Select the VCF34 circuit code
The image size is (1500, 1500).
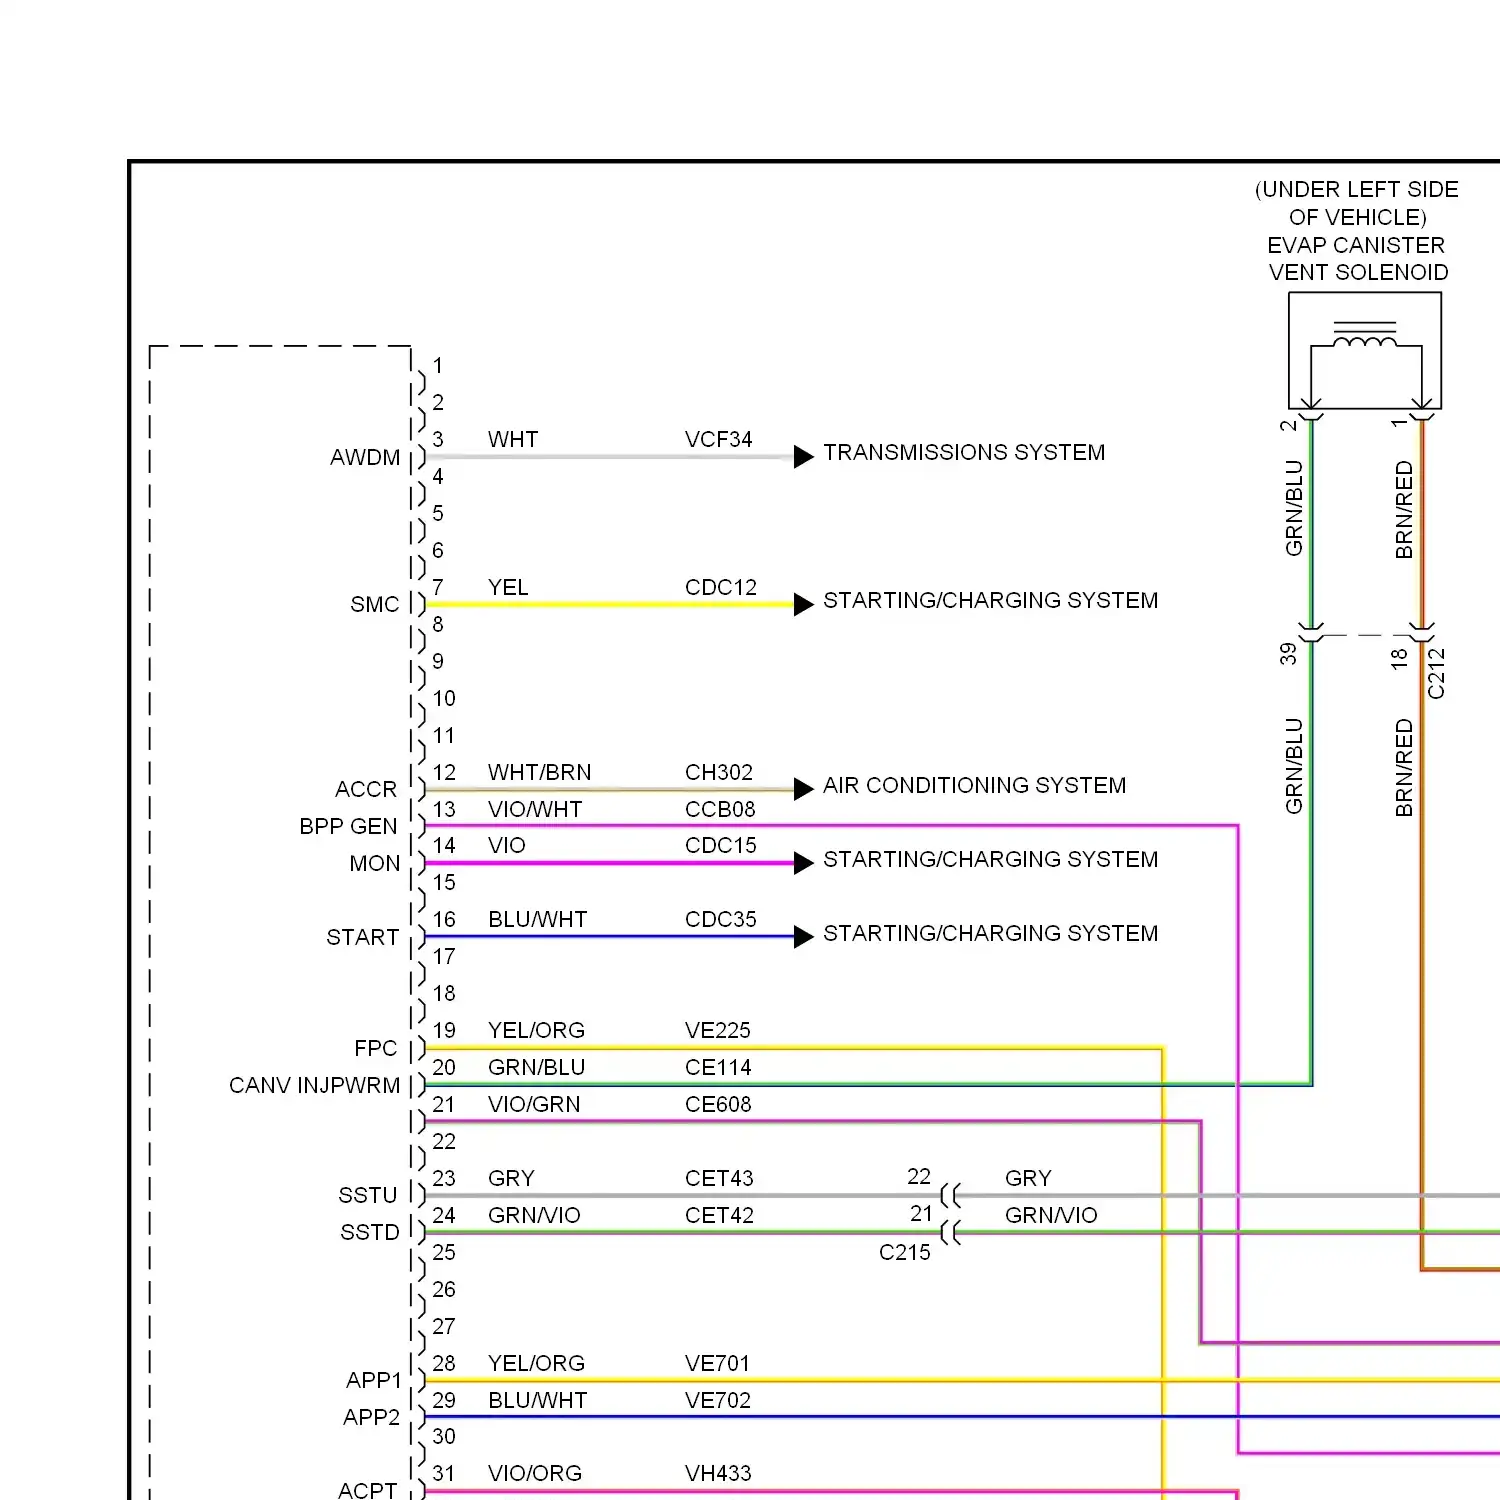point(718,440)
